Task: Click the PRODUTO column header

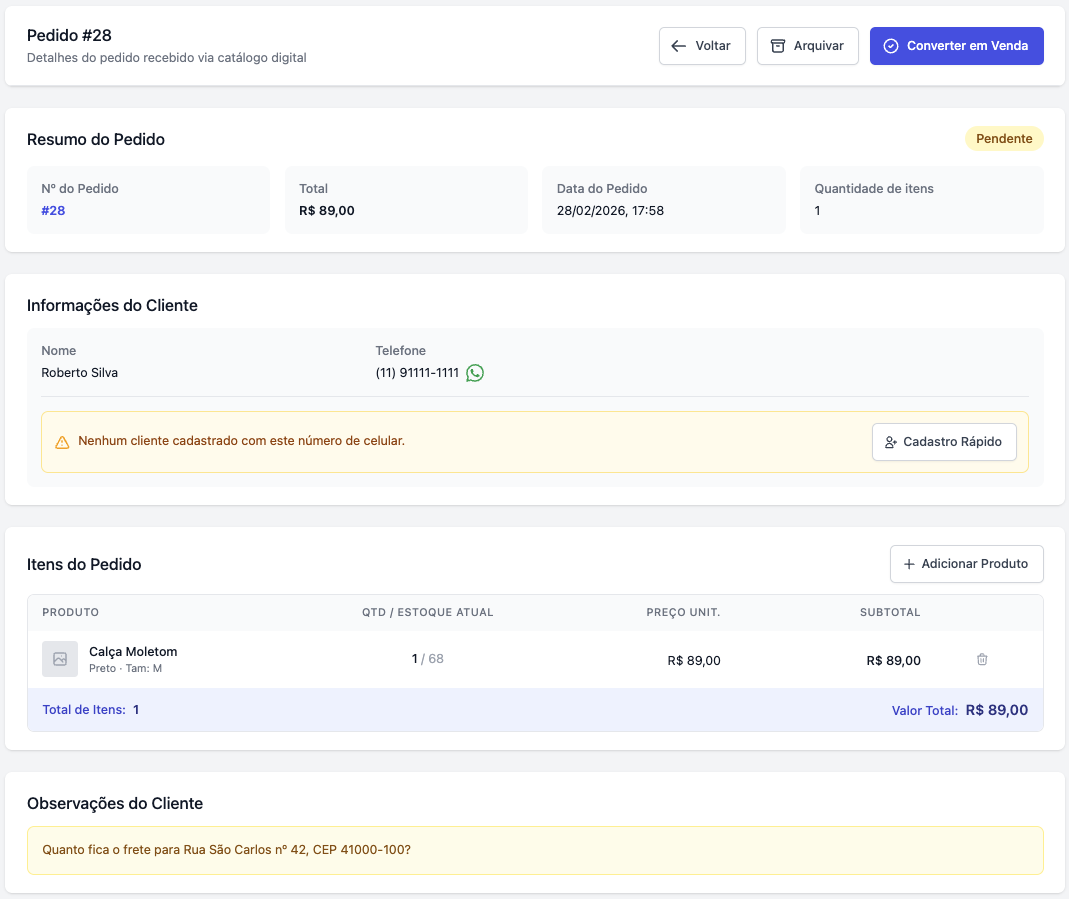Action: (x=71, y=612)
